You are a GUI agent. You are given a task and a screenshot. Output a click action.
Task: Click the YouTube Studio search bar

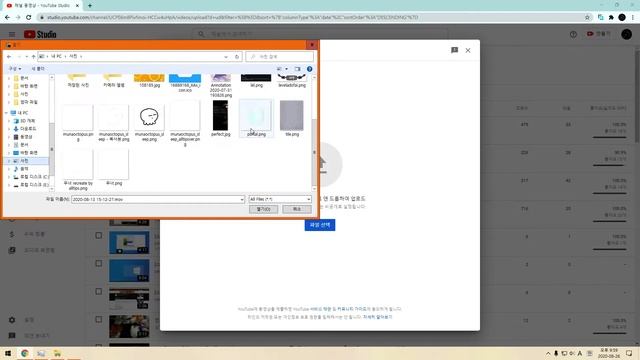click(320, 34)
